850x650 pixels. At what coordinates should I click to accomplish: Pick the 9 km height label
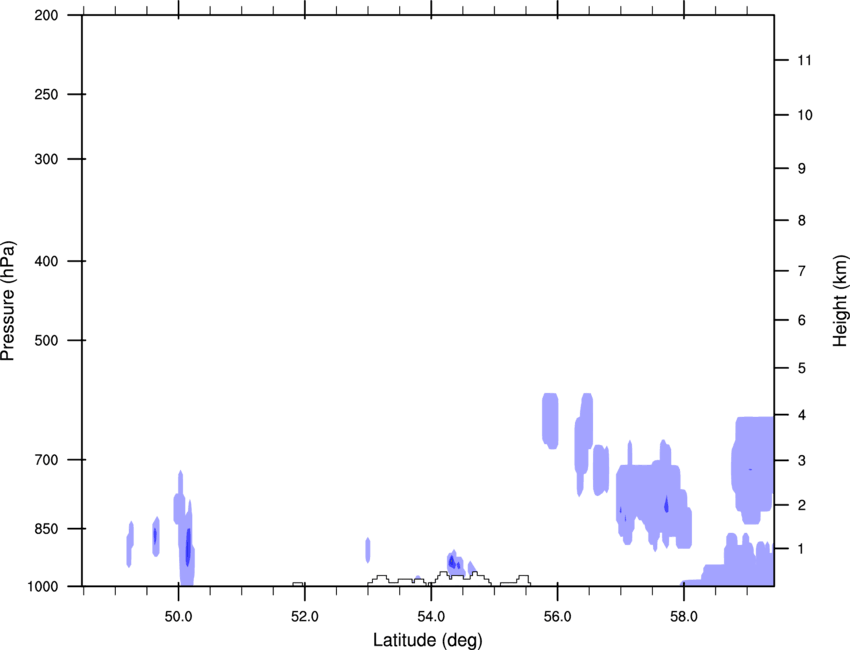[x=802, y=169]
